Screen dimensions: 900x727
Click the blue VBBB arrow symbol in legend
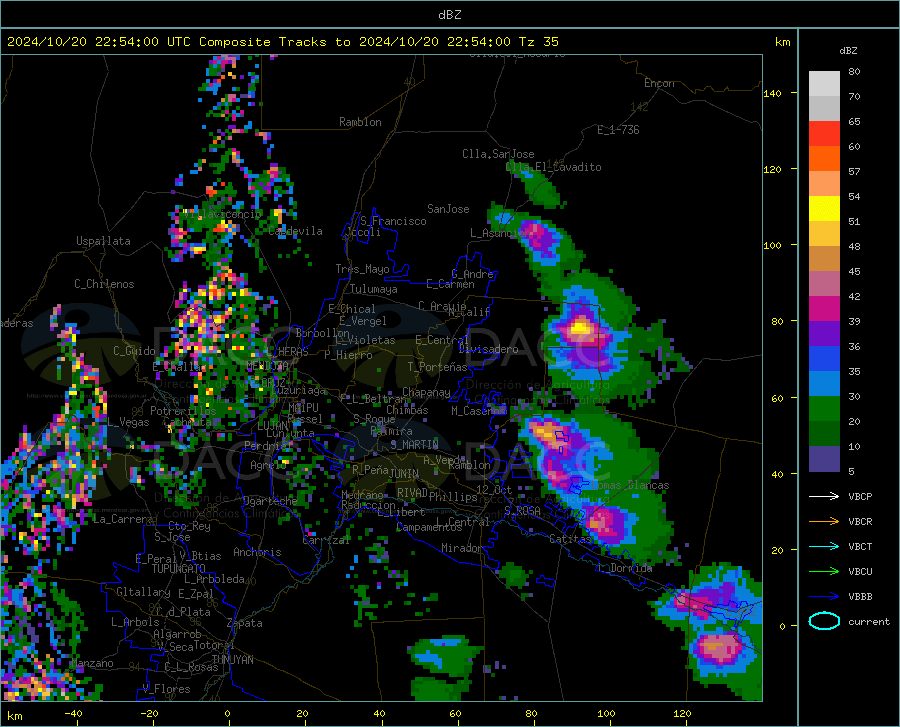(x=824, y=596)
